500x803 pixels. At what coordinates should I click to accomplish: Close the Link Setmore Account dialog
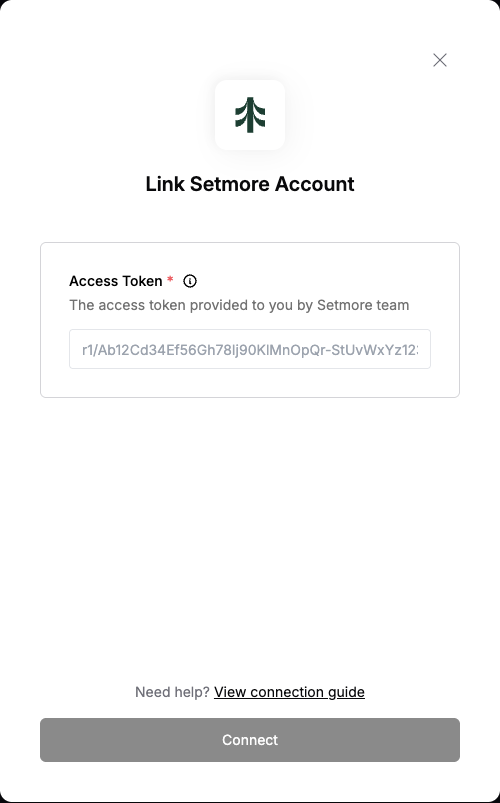[440, 60]
